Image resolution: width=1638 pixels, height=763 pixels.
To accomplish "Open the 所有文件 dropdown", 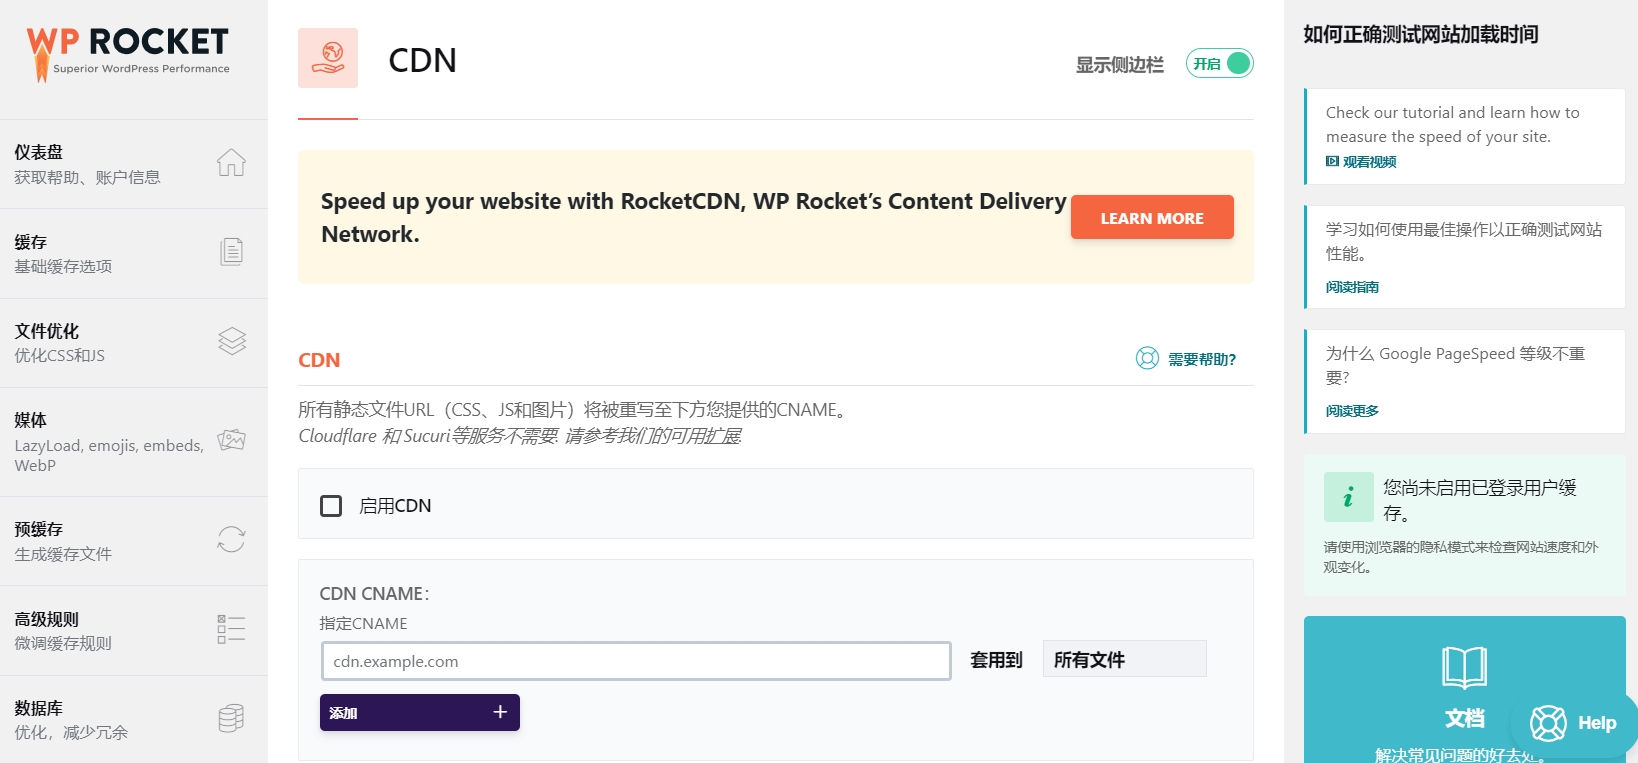I will pos(1124,659).
